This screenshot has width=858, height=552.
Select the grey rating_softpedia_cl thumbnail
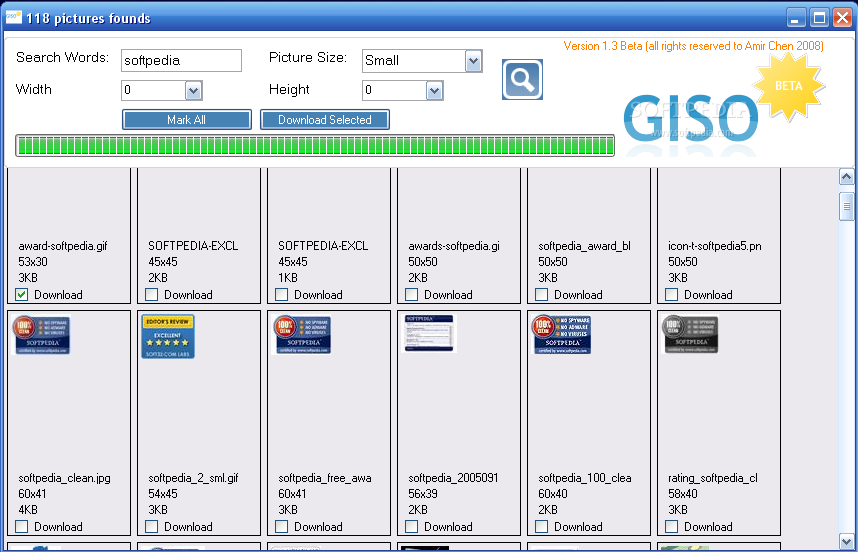(690, 335)
